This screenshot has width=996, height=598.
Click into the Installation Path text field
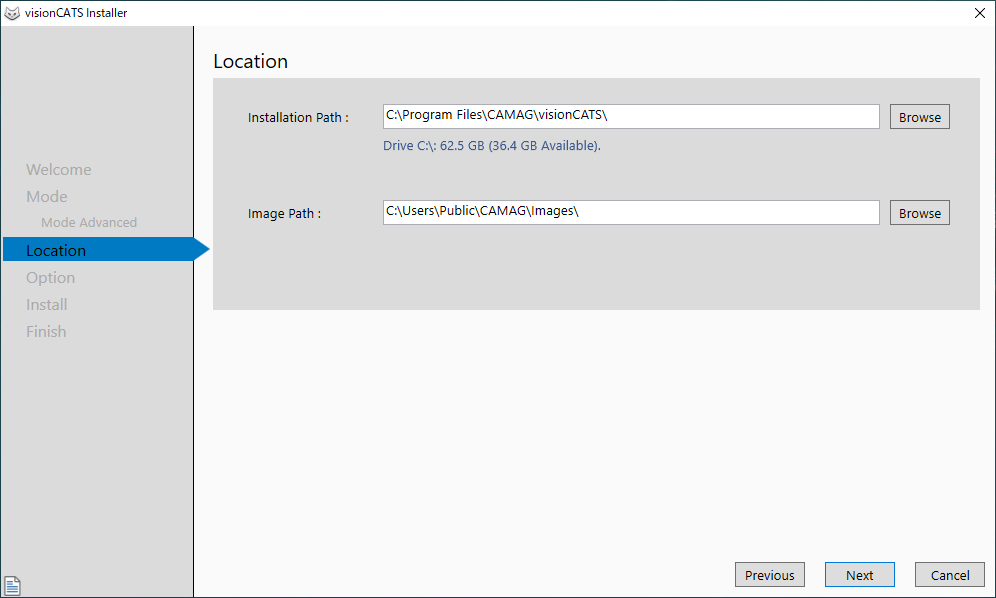coord(630,116)
